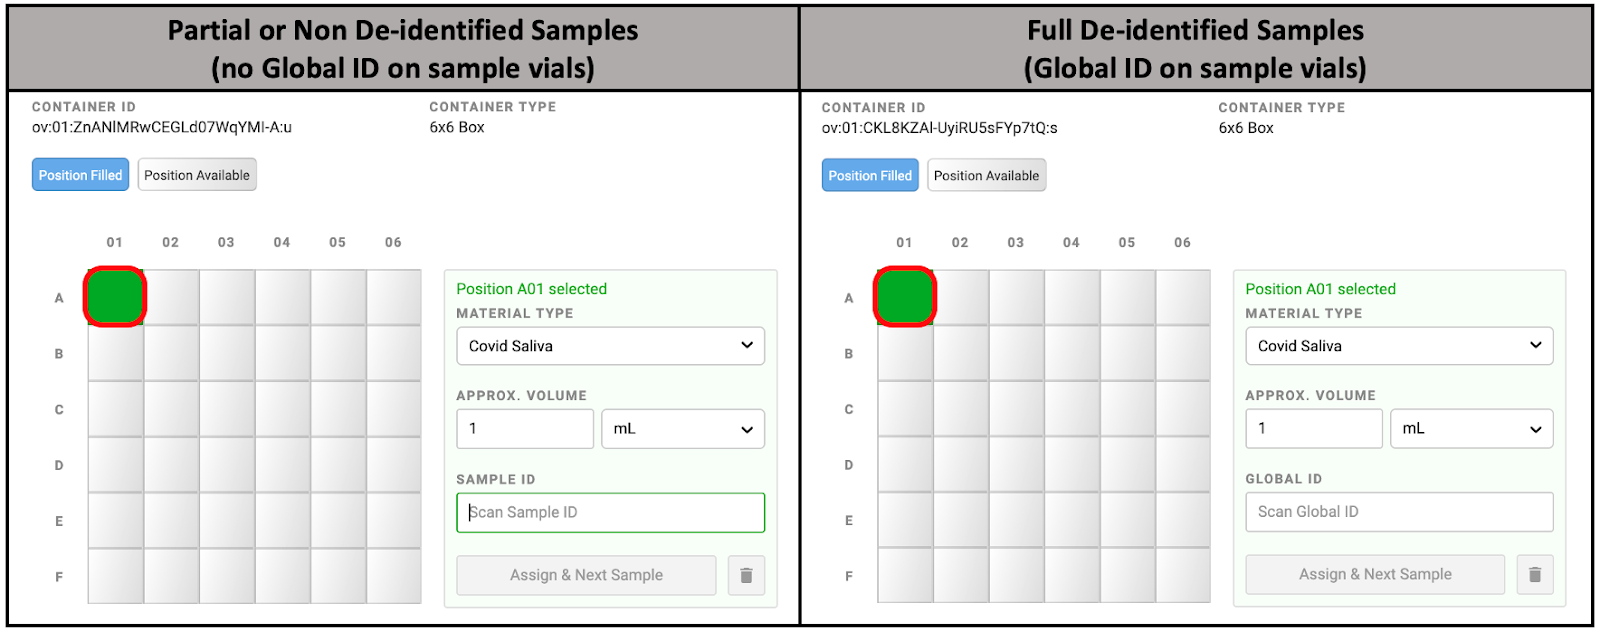1600x632 pixels.
Task: Expand the mL unit dropdown in left panel
Action: (683, 429)
